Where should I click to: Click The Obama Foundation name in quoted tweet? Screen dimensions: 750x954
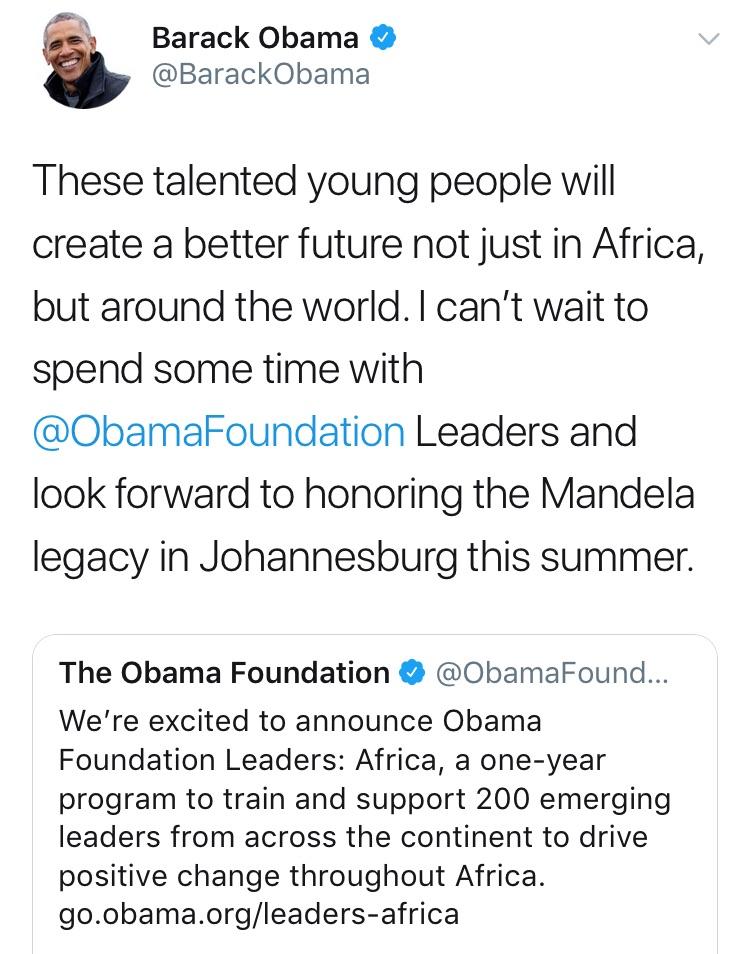coord(224,673)
